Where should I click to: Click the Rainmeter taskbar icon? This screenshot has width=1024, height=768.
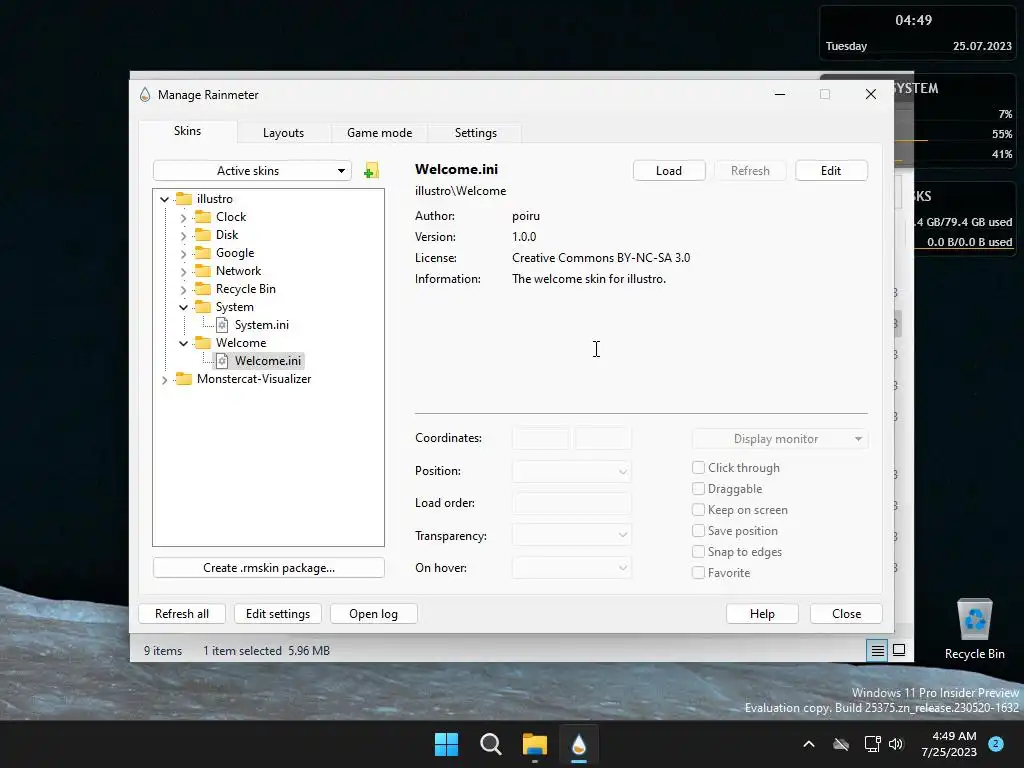(579, 744)
